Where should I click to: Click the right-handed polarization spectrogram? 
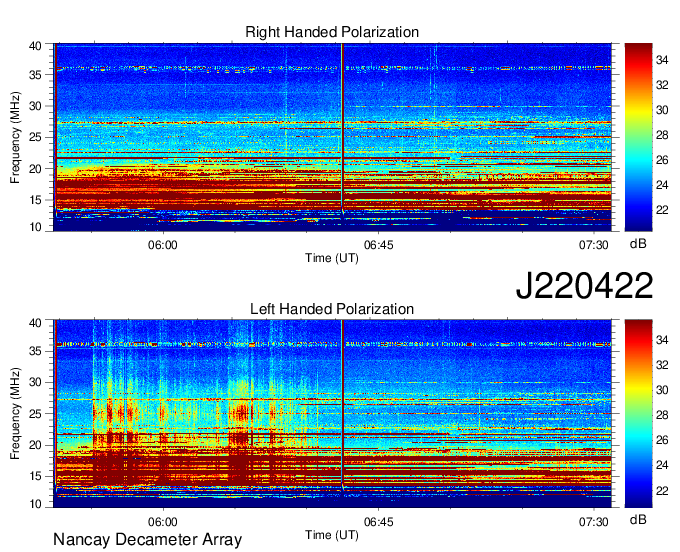[x=332, y=137]
